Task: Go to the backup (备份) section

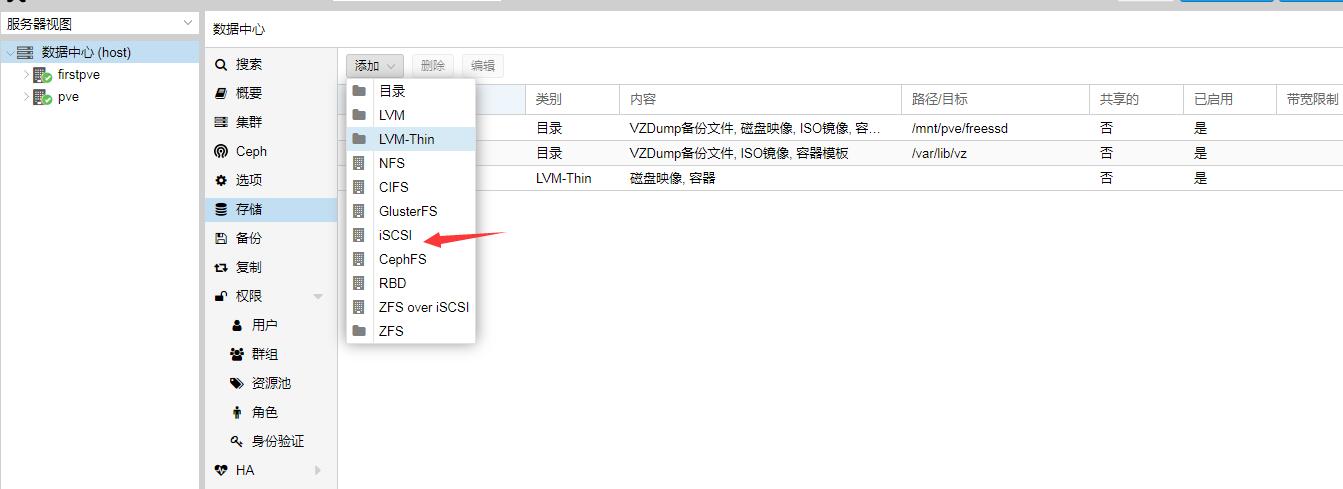Action: tap(248, 238)
